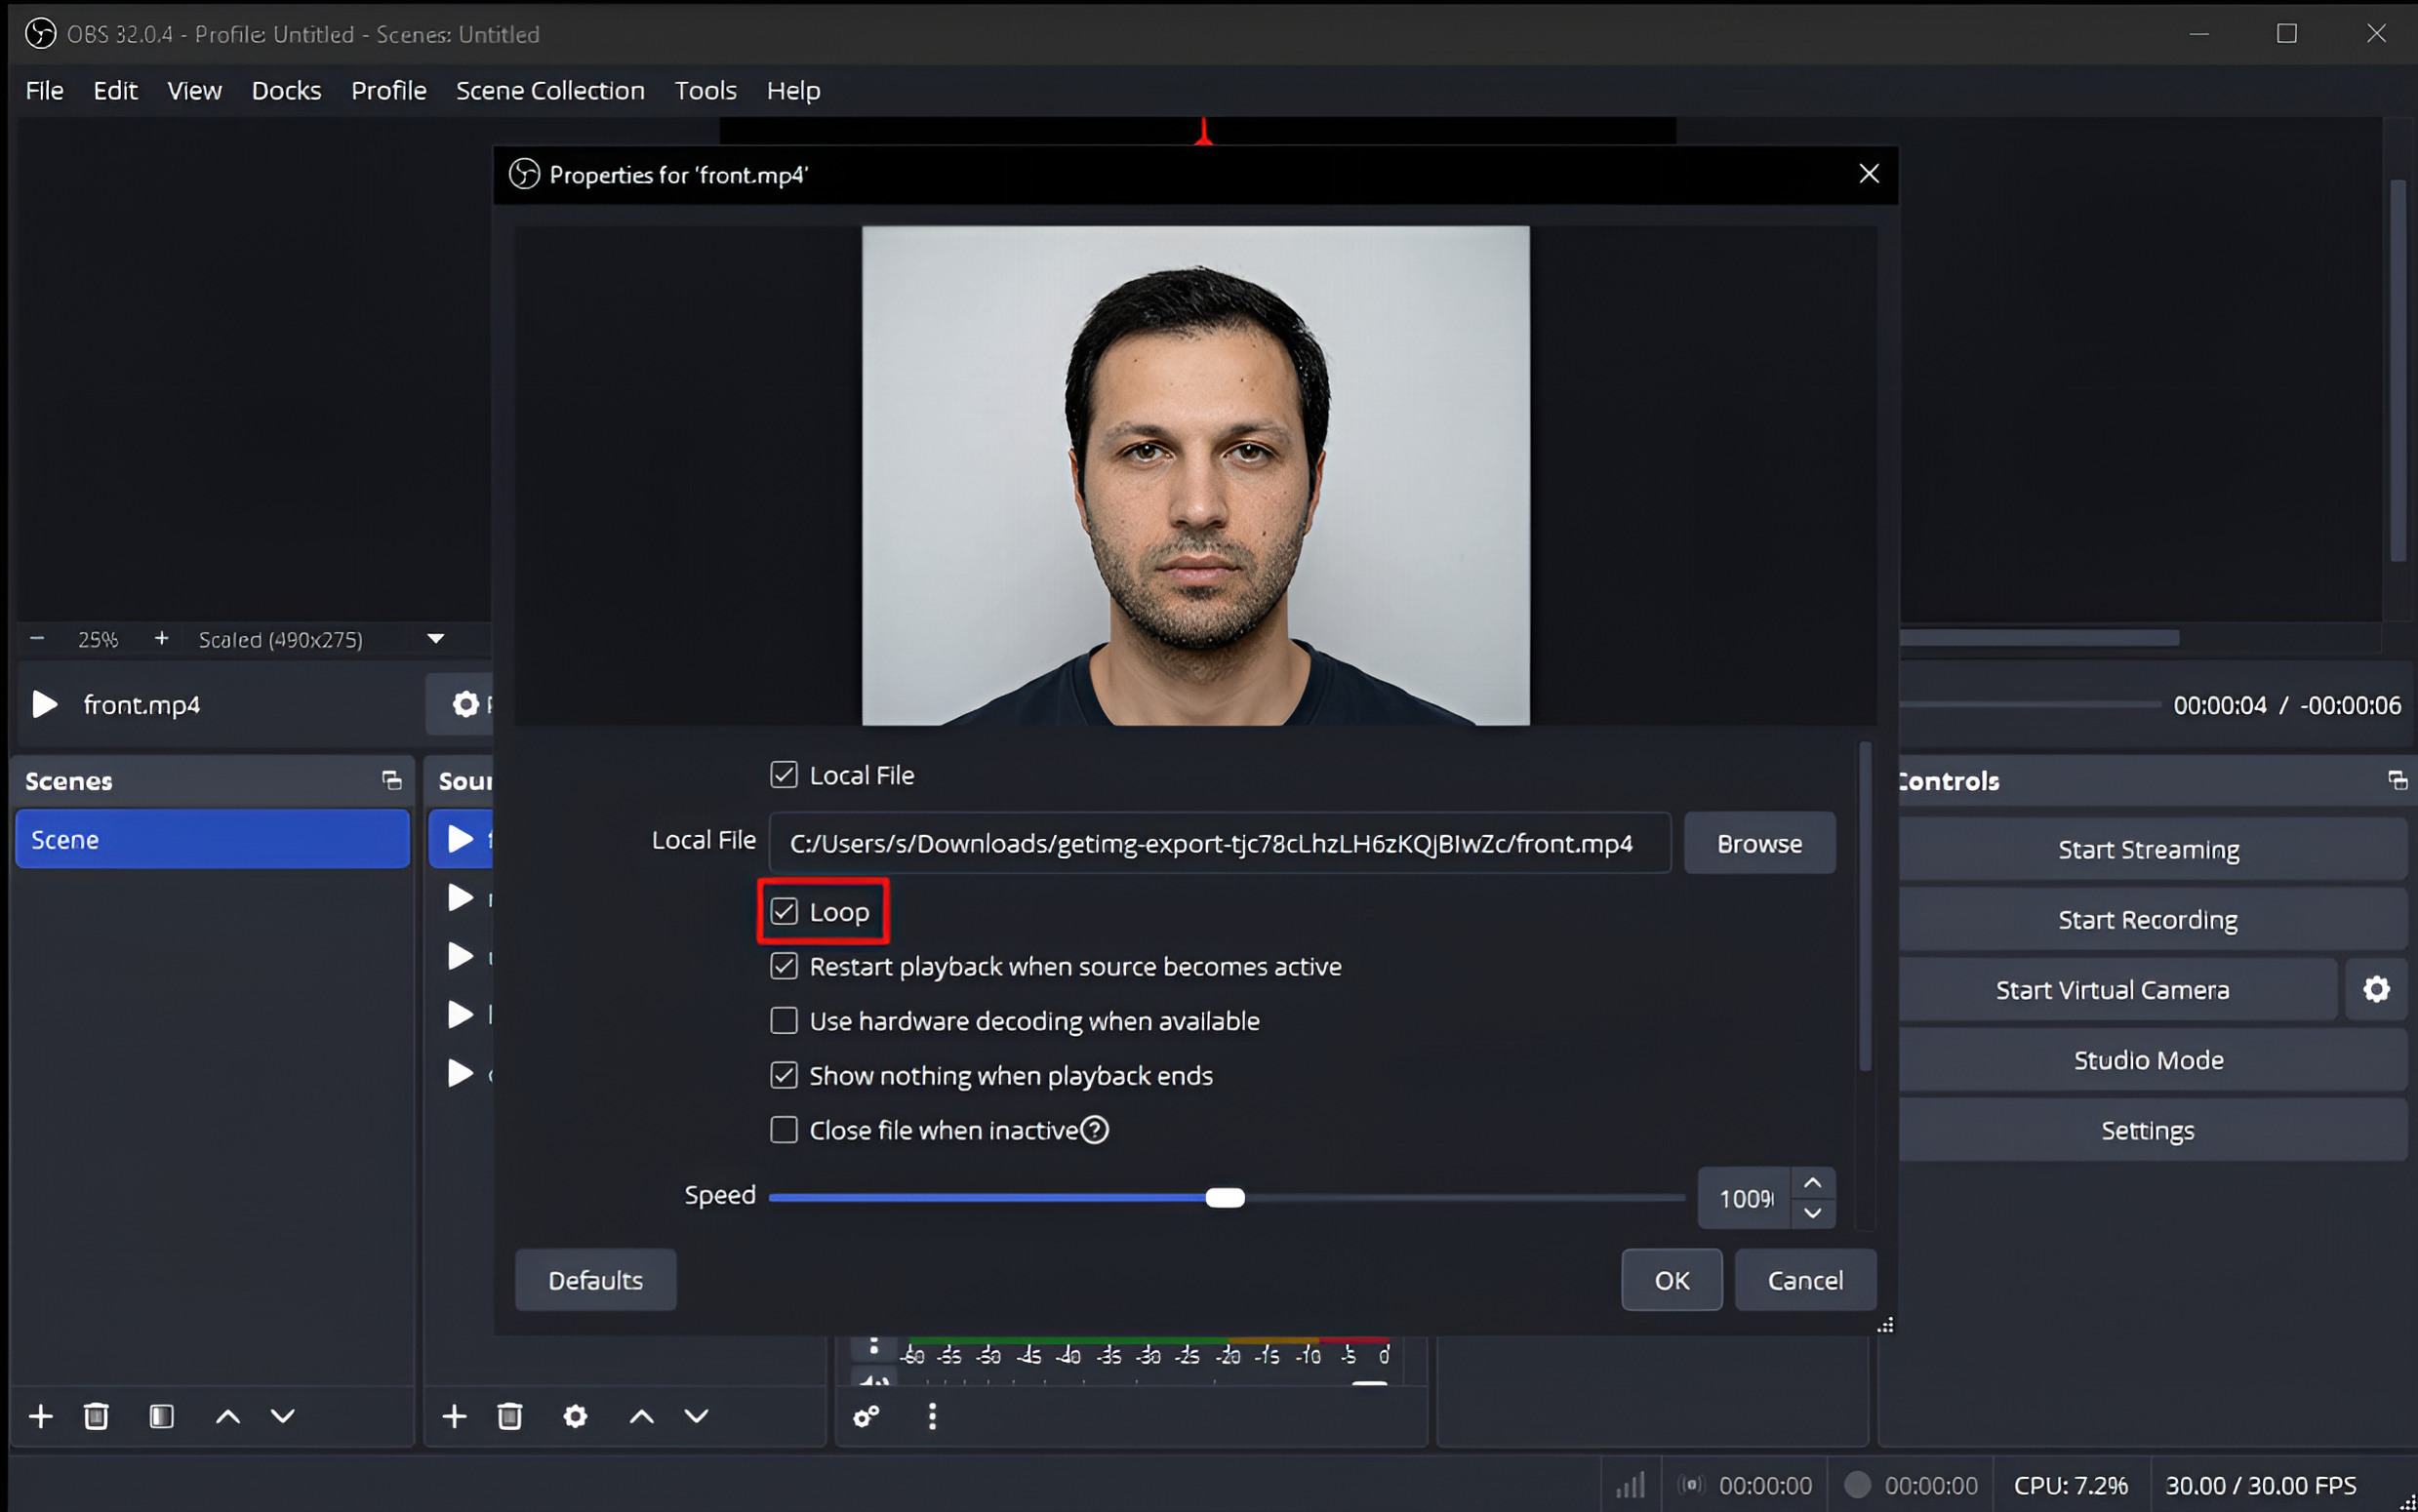Open source properties gear in Sources toolbar
This screenshot has width=2418, height=1512.
coord(575,1416)
